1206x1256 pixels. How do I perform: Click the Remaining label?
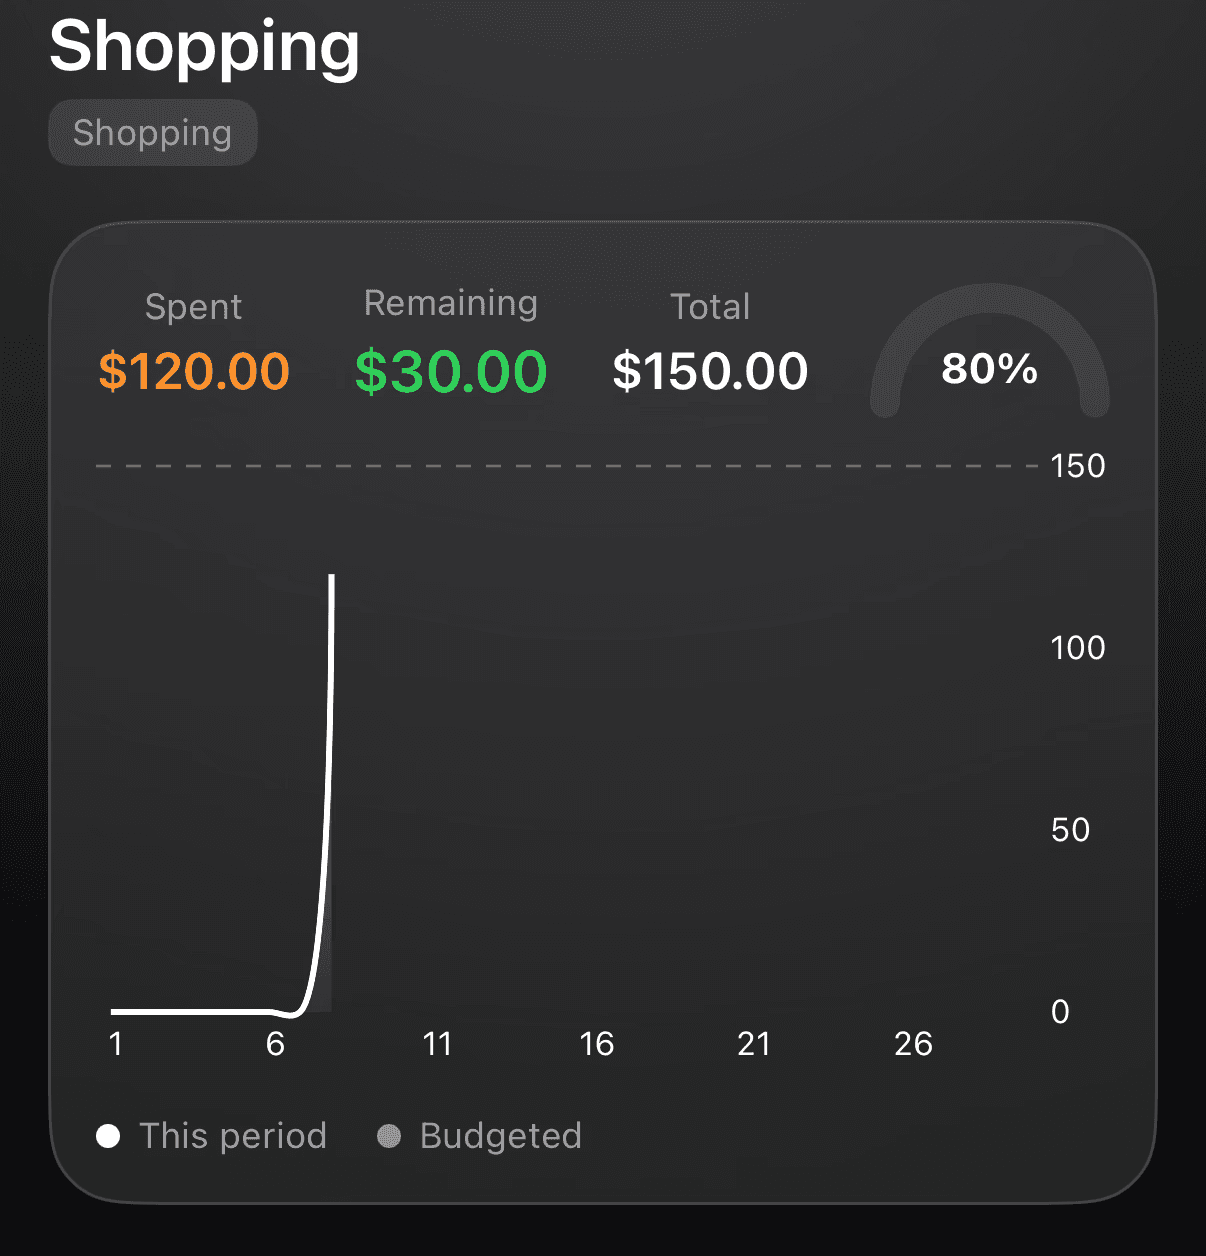coord(451,303)
